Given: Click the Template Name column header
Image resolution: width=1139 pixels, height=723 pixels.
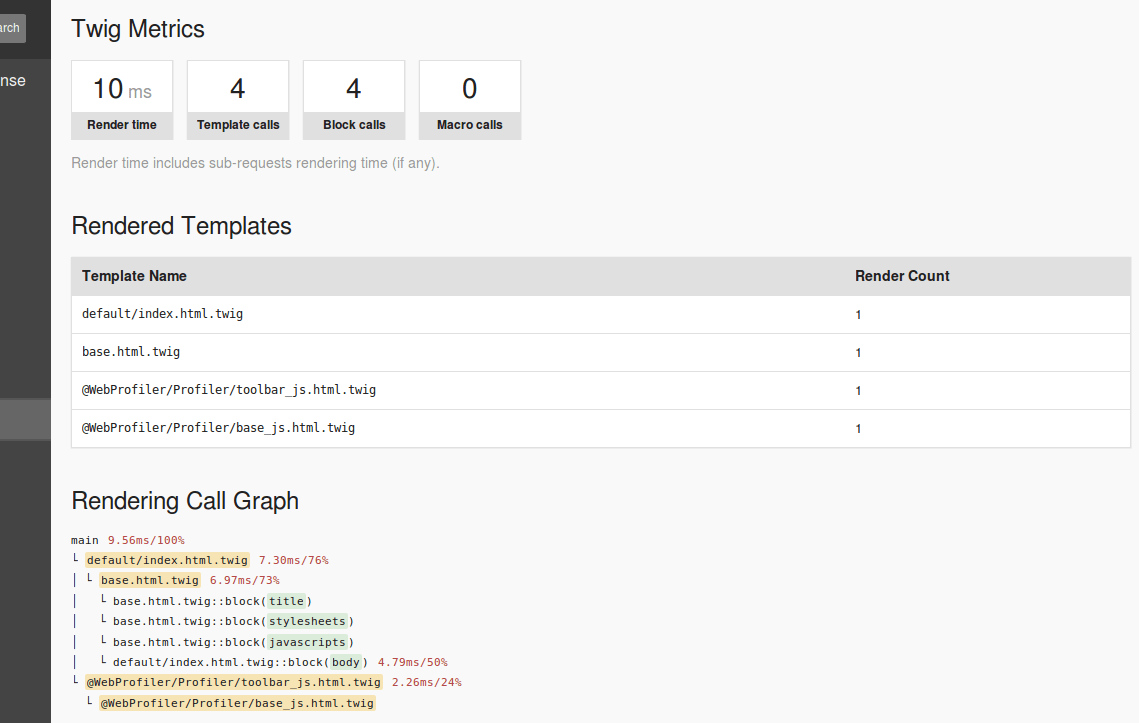Looking at the screenshot, I should [x=134, y=276].
